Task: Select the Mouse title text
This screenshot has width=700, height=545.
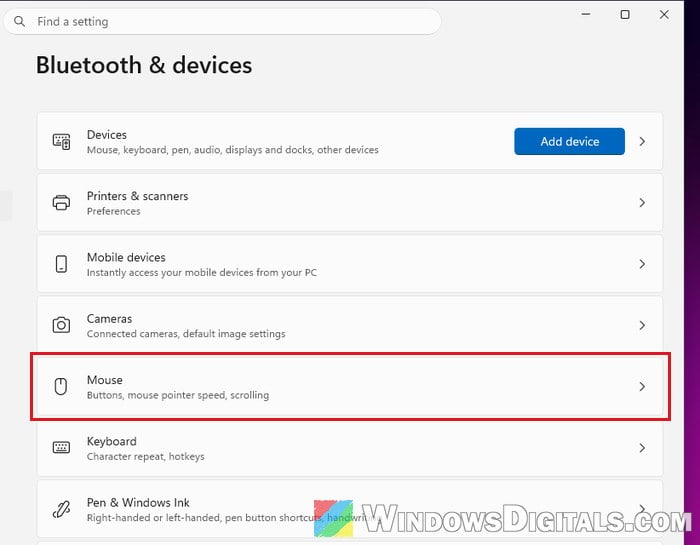Action: coord(104,380)
